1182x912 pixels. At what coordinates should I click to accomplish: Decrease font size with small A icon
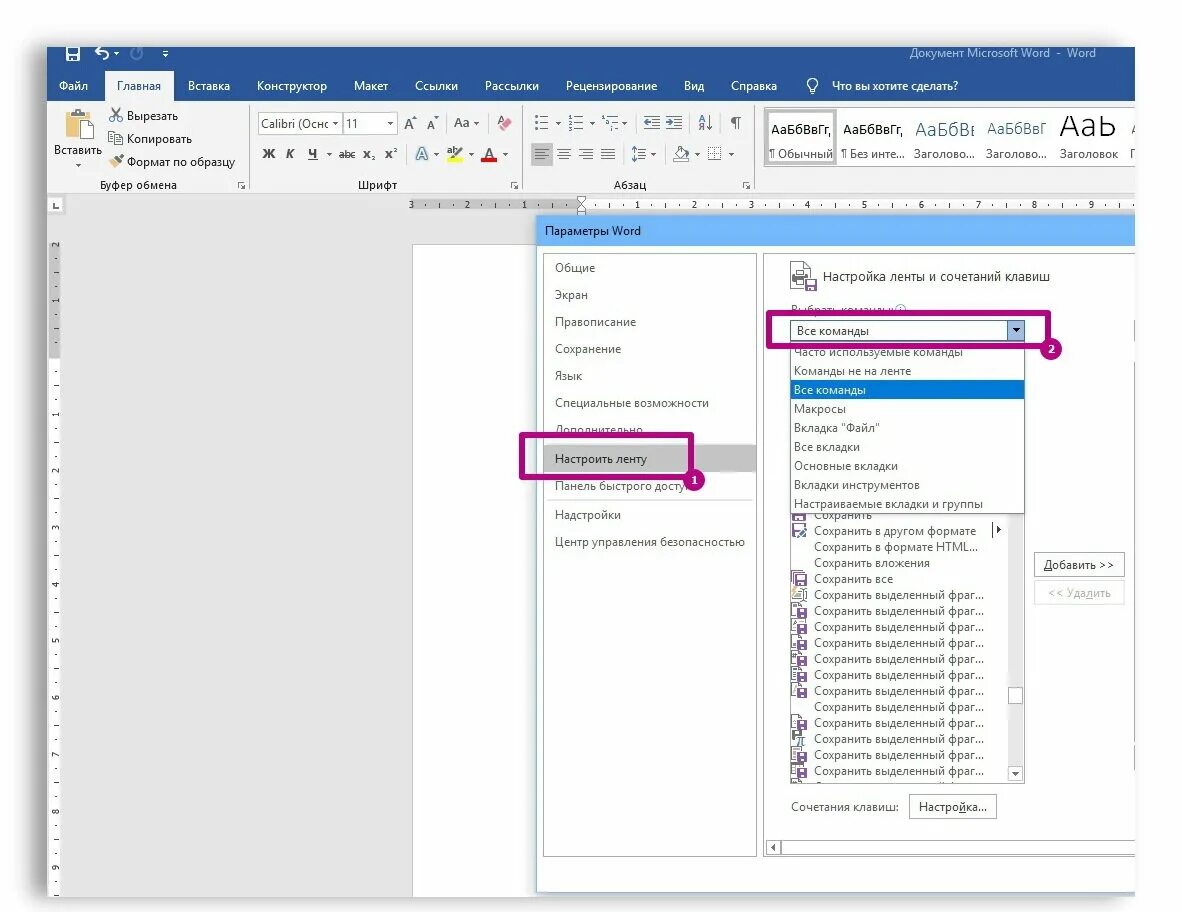coord(433,124)
